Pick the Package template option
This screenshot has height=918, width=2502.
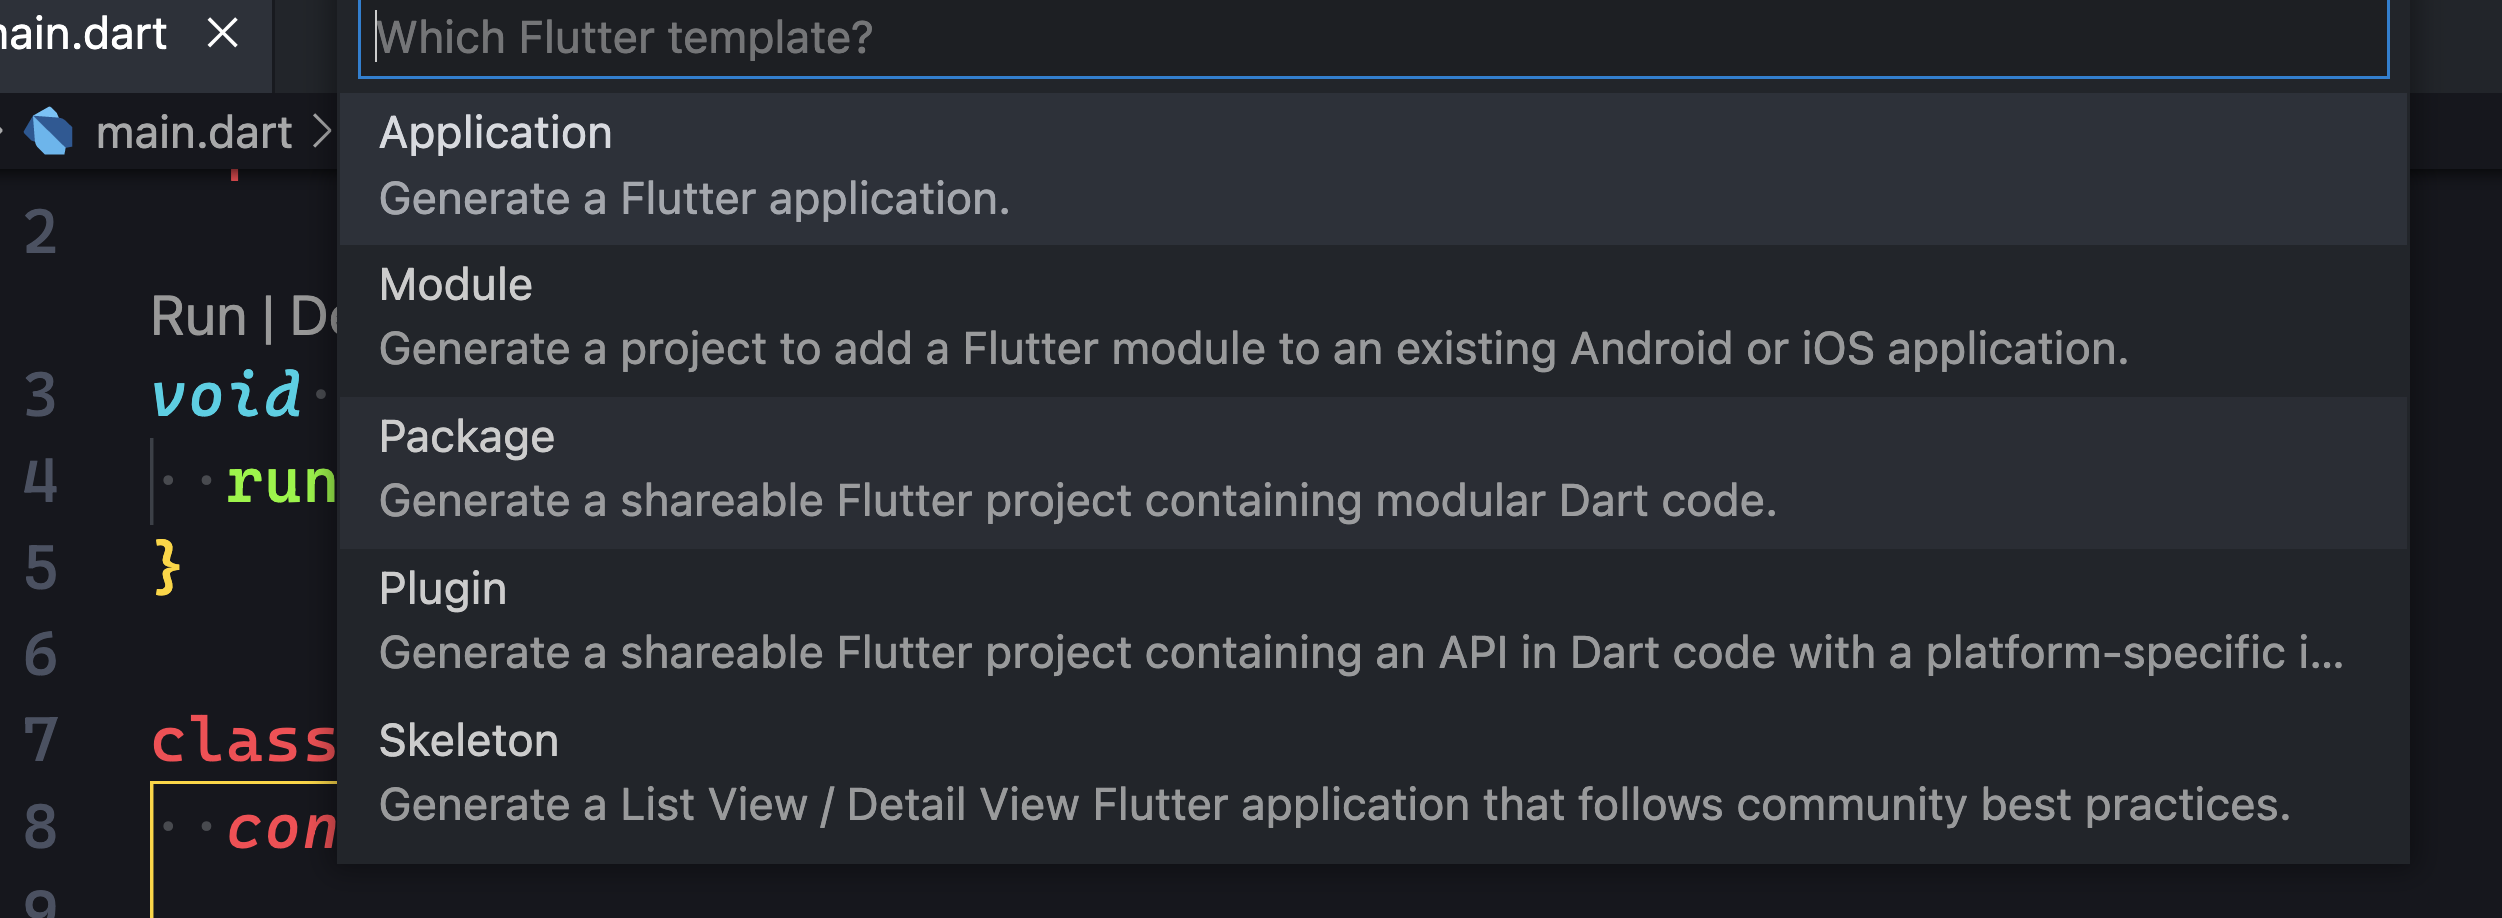point(1372,469)
